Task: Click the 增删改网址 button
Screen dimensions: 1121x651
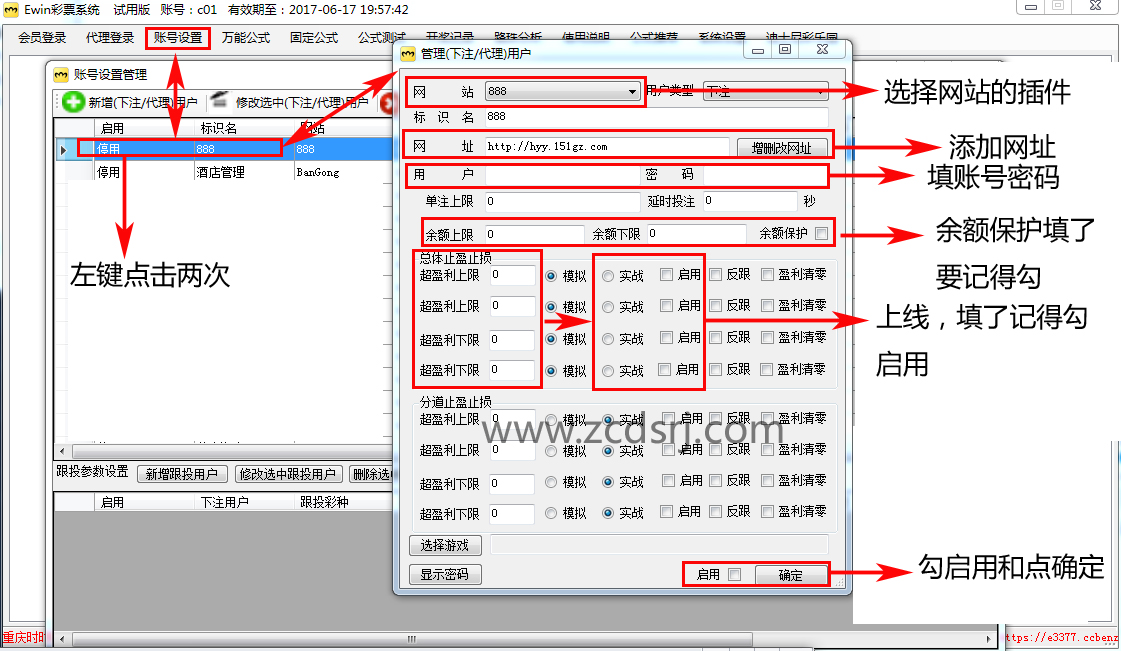Action: pos(782,148)
